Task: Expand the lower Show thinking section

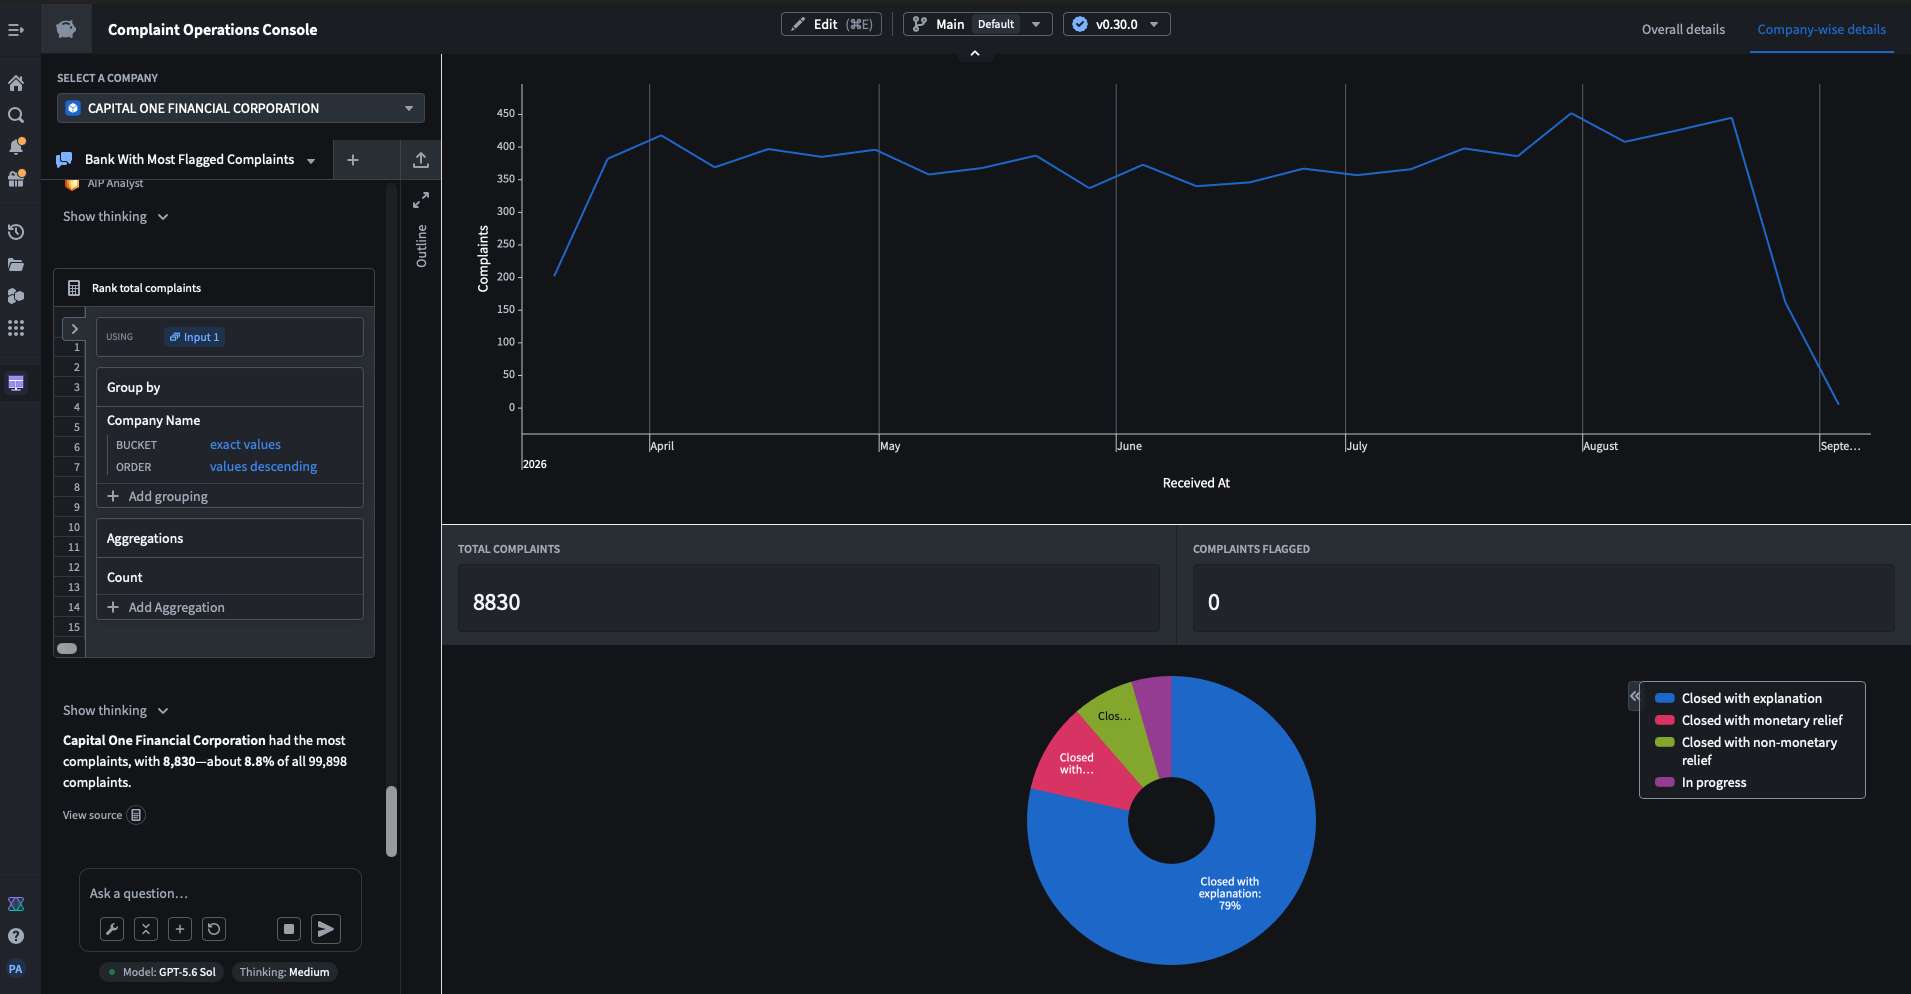Action: [x=116, y=711]
